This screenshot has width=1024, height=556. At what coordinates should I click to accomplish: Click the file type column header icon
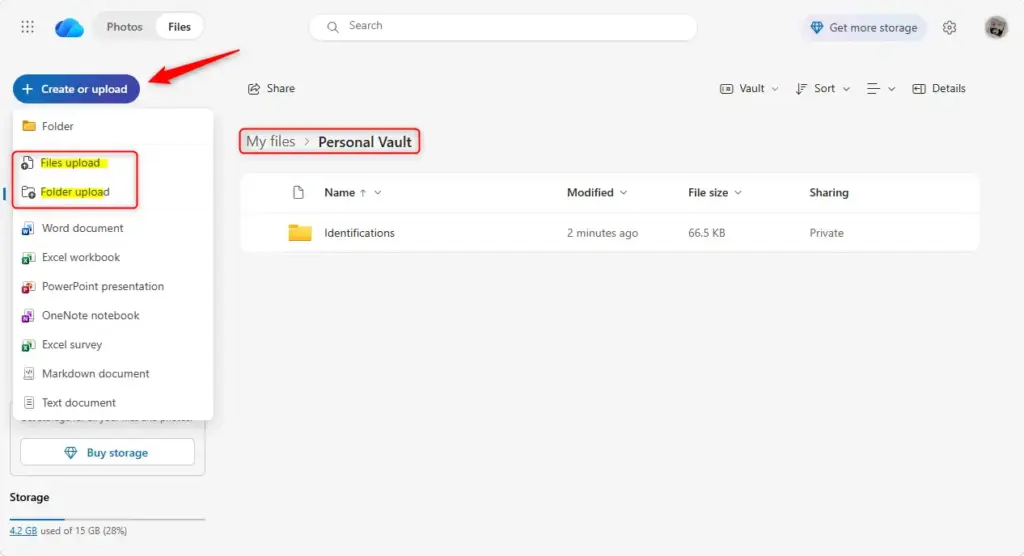pos(298,192)
